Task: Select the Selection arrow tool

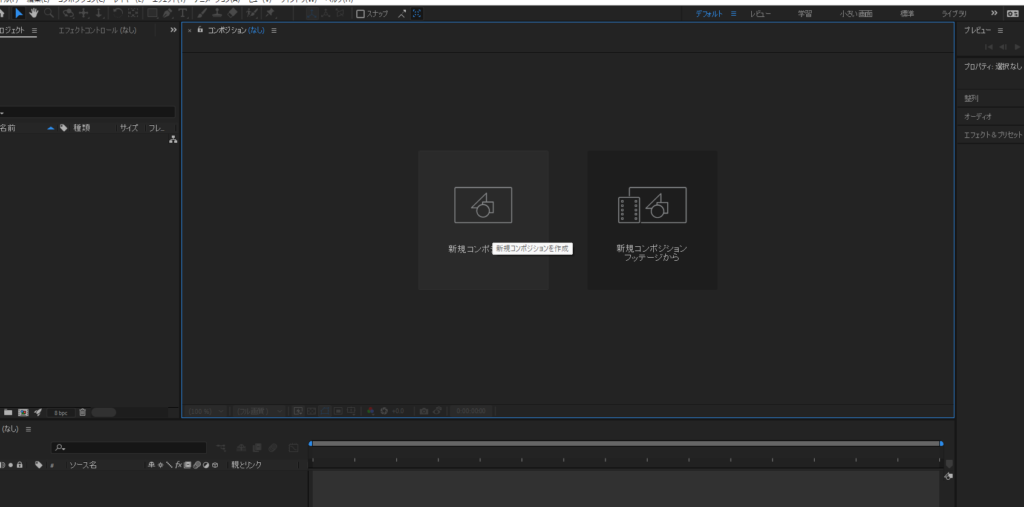Action: point(18,13)
